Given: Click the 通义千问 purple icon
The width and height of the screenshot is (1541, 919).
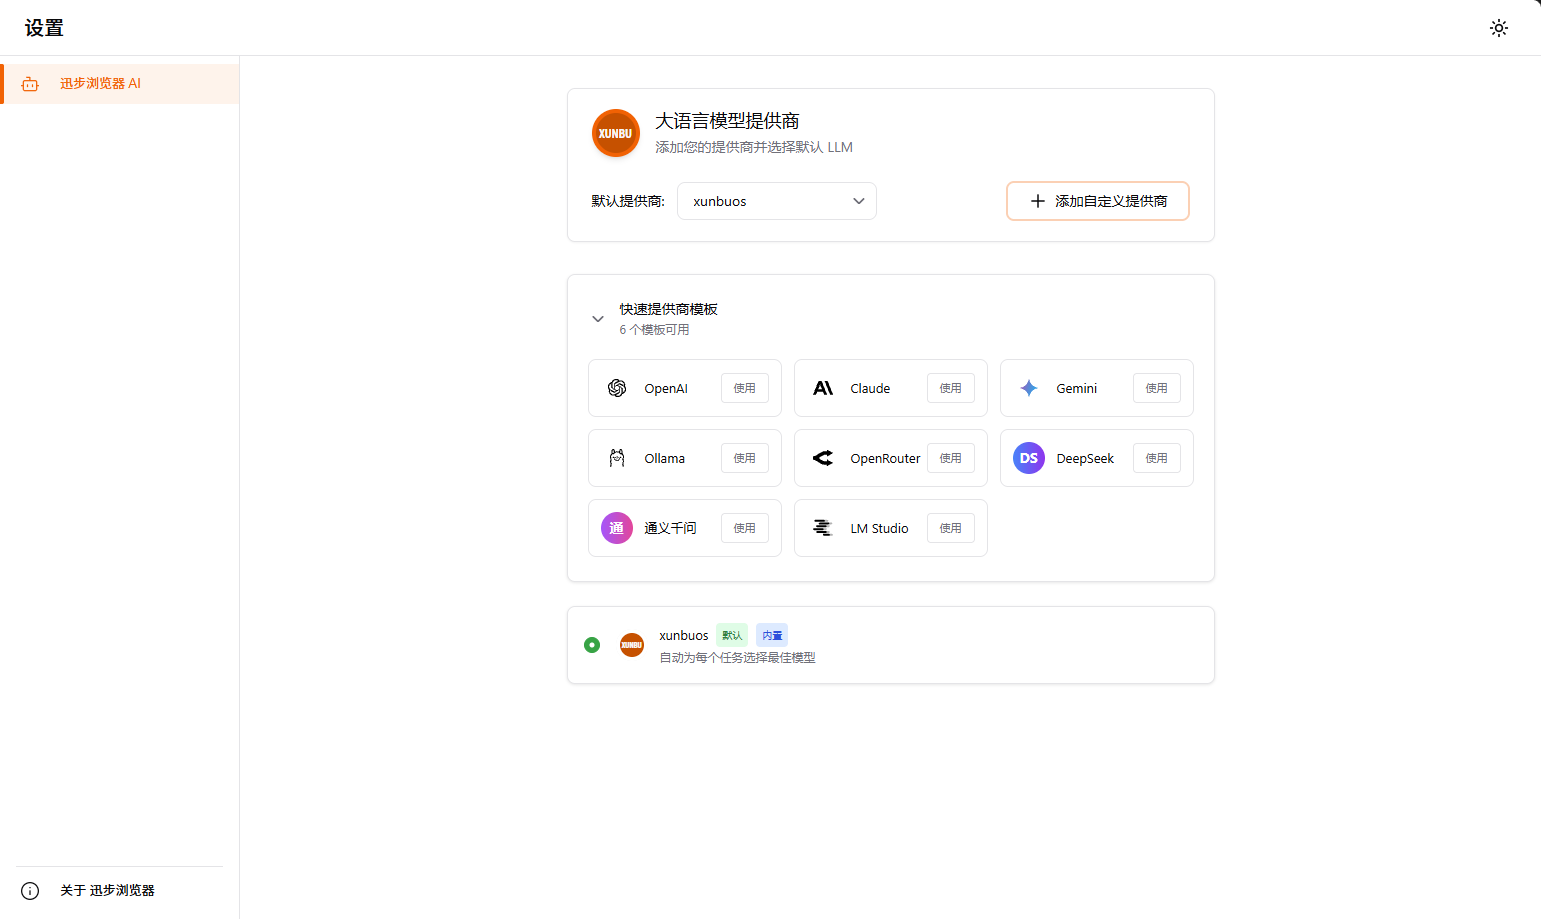Looking at the screenshot, I should [x=617, y=528].
